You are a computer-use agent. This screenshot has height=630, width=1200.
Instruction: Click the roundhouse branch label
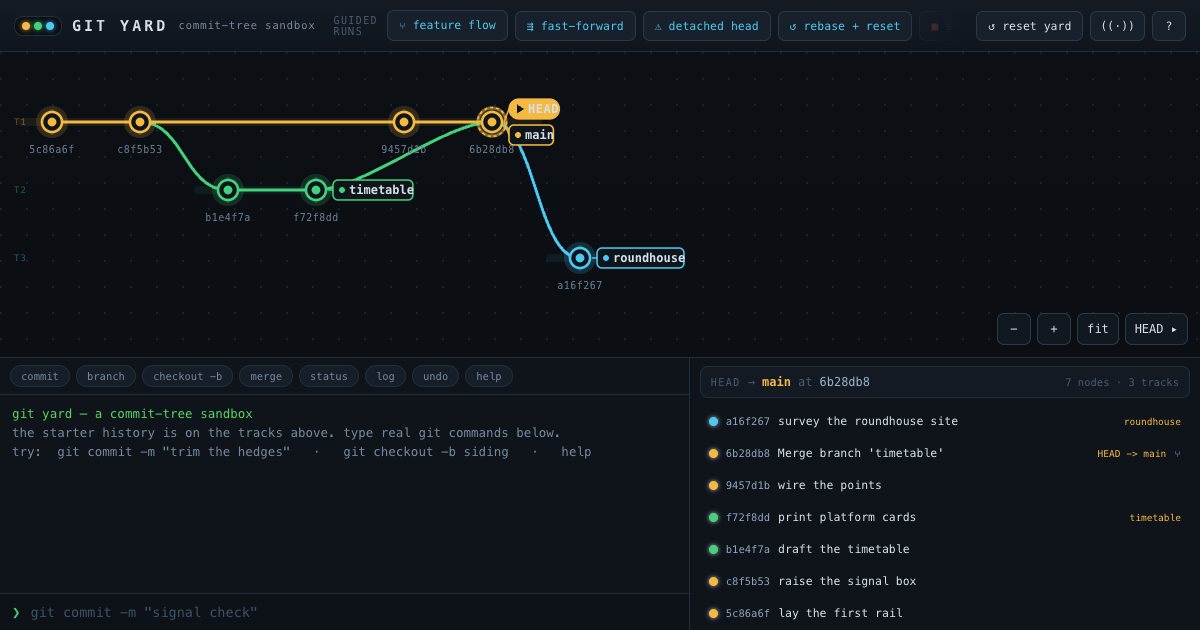(641, 258)
